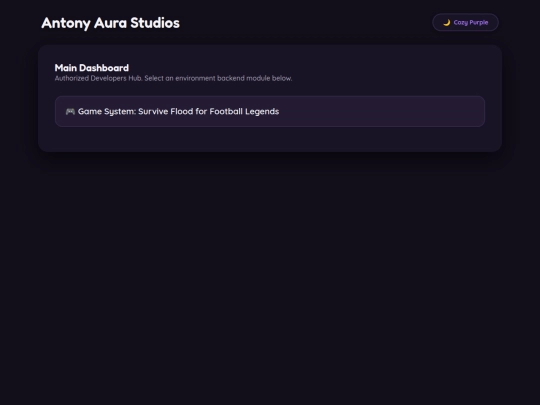
Task: Switch theme using the moon pill button
Action: [465, 22]
